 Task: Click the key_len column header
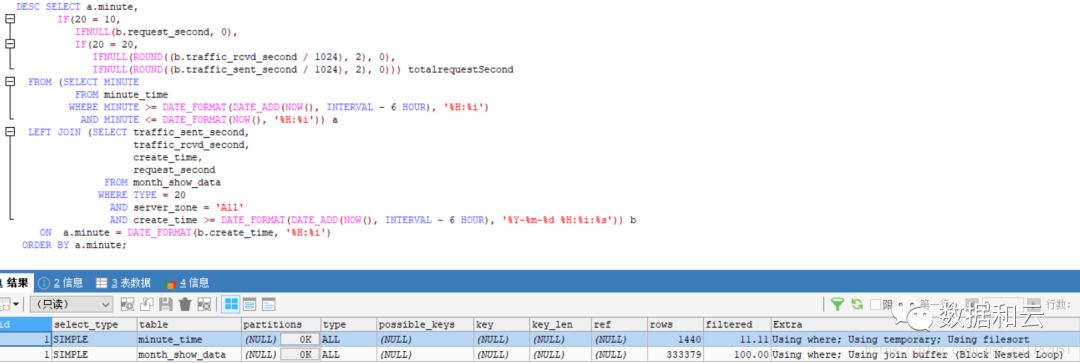tap(560, 324)
